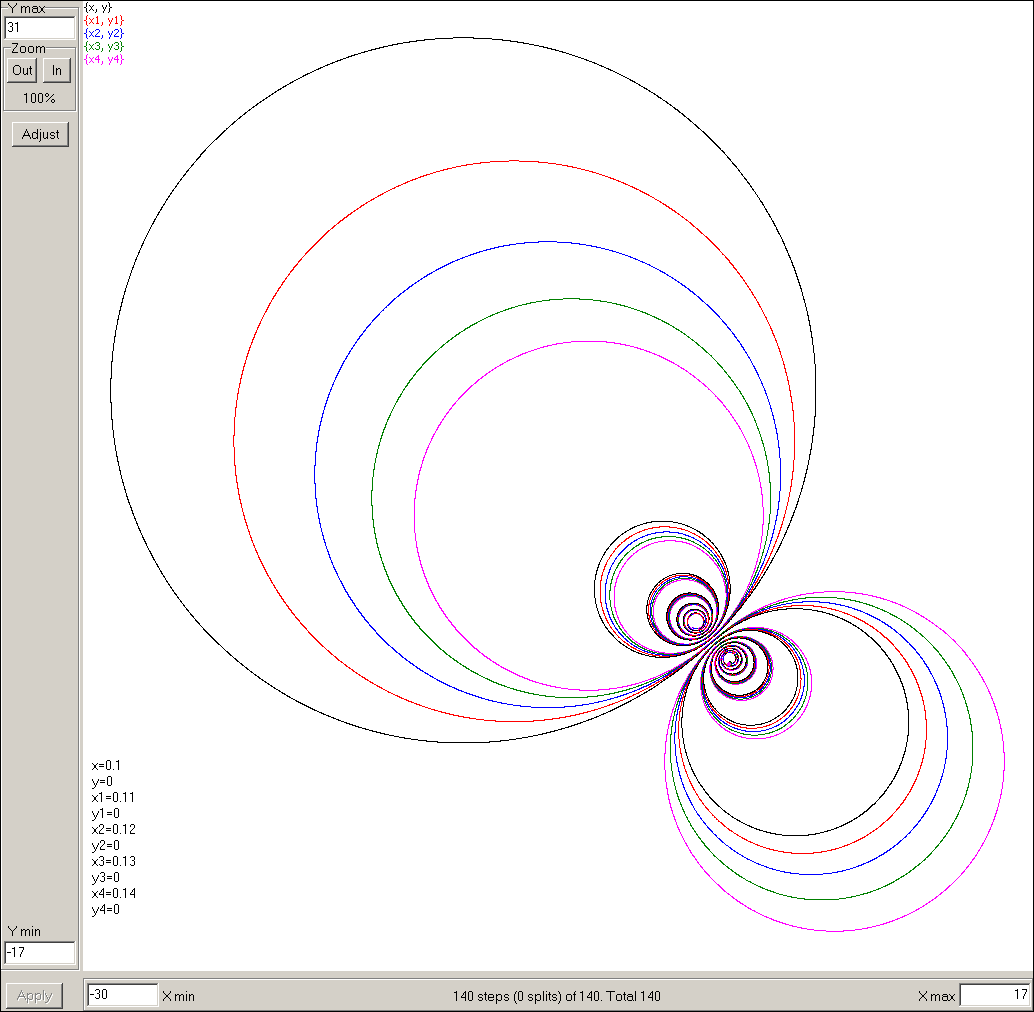Image resolution: width=1034 pixels, height=1012 pixels.
Task: Focus the Y max input field
Action: [40, 28]
